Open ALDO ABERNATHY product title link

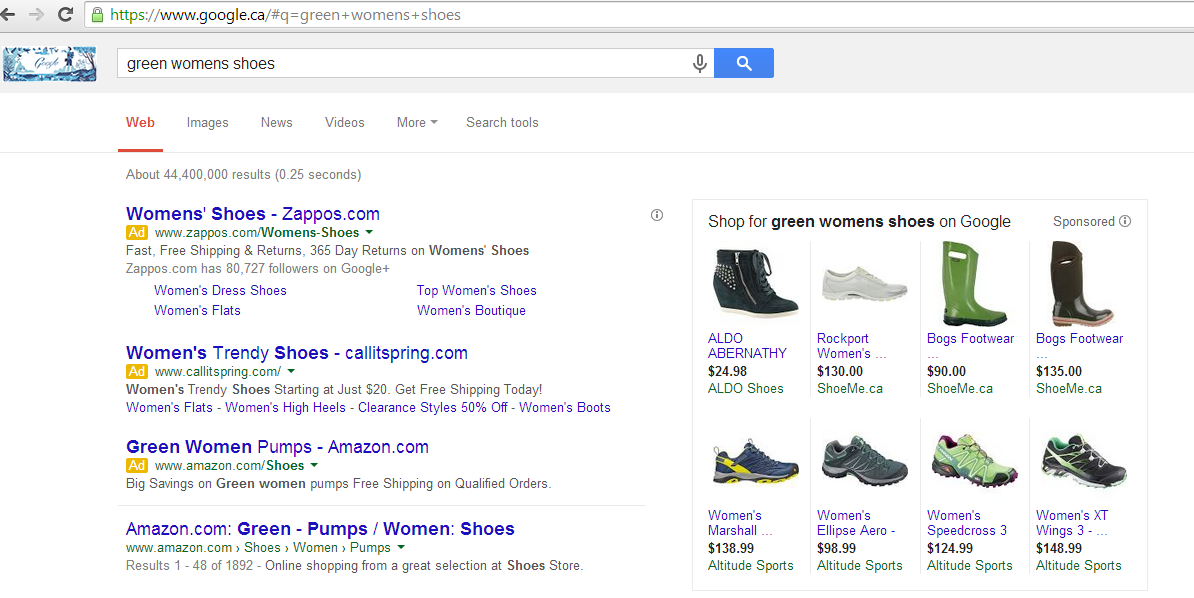point(747,346)
